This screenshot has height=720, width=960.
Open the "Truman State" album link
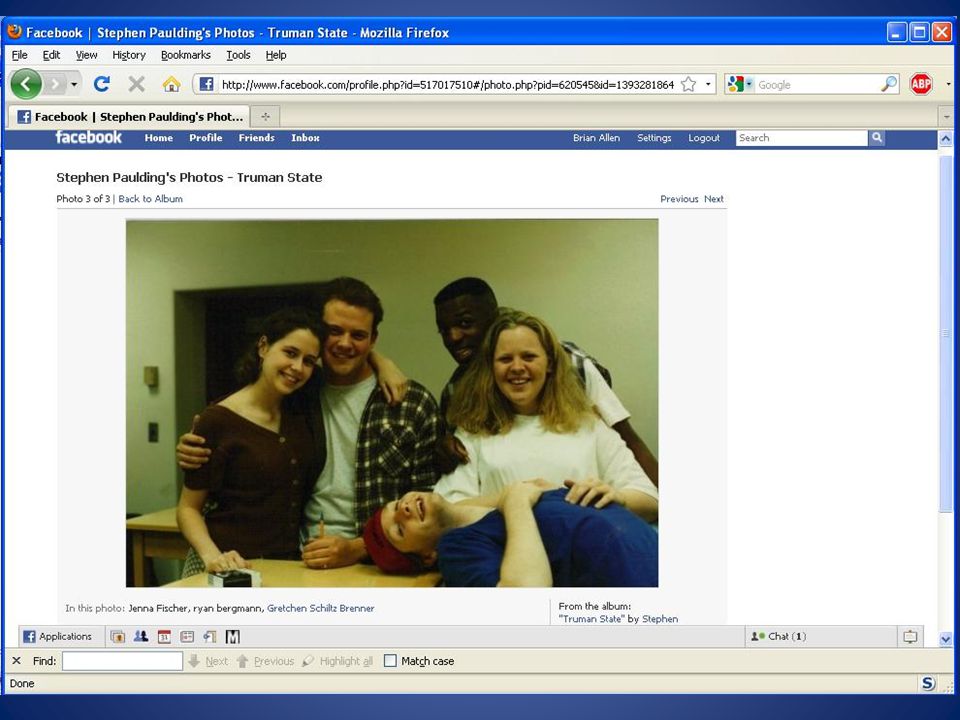(591, 619)
